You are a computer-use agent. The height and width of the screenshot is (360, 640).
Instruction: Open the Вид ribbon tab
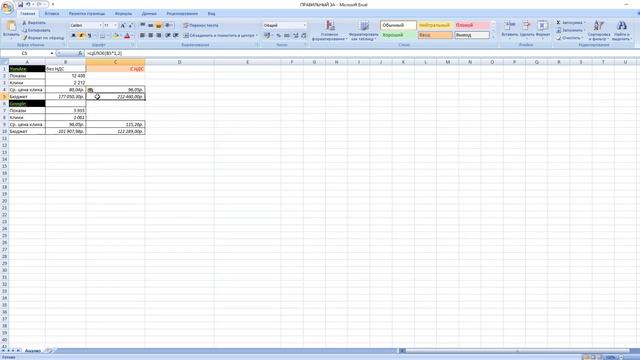pyautogui.click(x=211, y=13)
